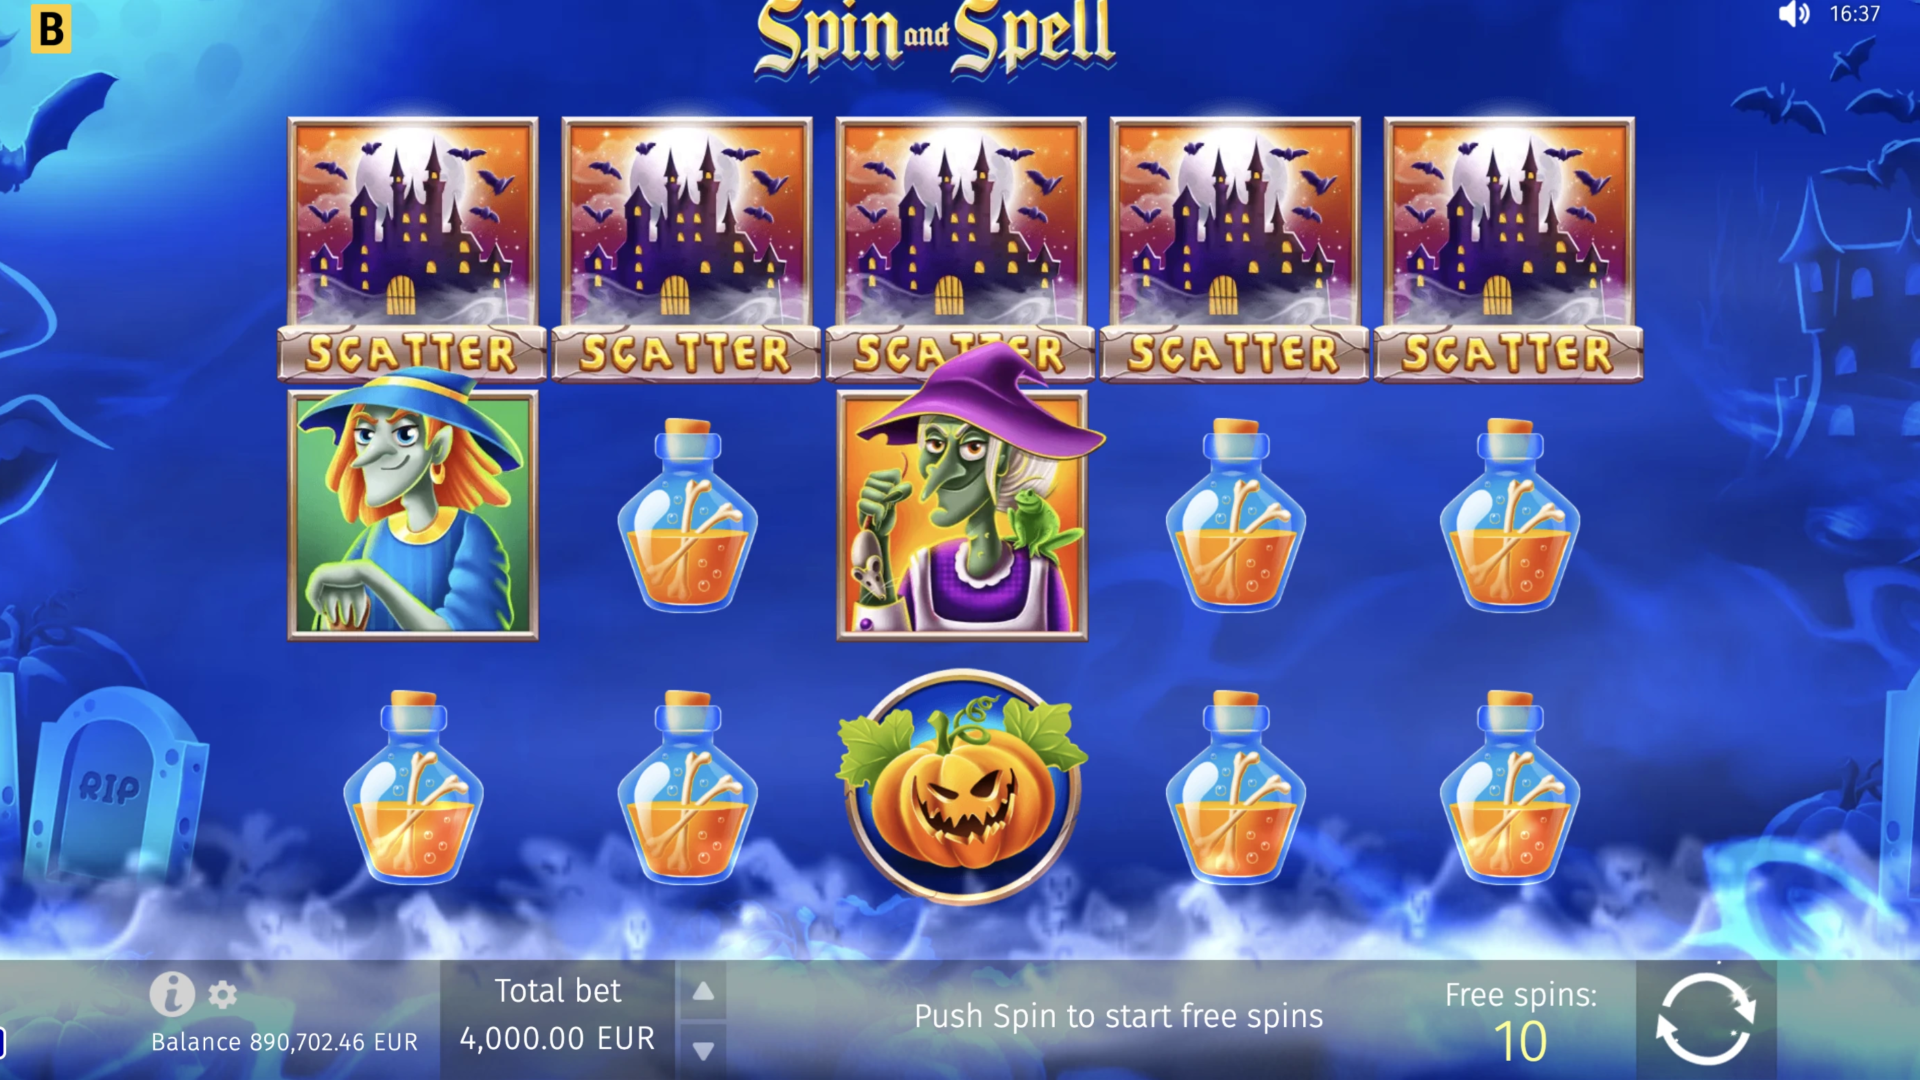Click the Balance 890,702.46 EUR text

point(284,1042)
